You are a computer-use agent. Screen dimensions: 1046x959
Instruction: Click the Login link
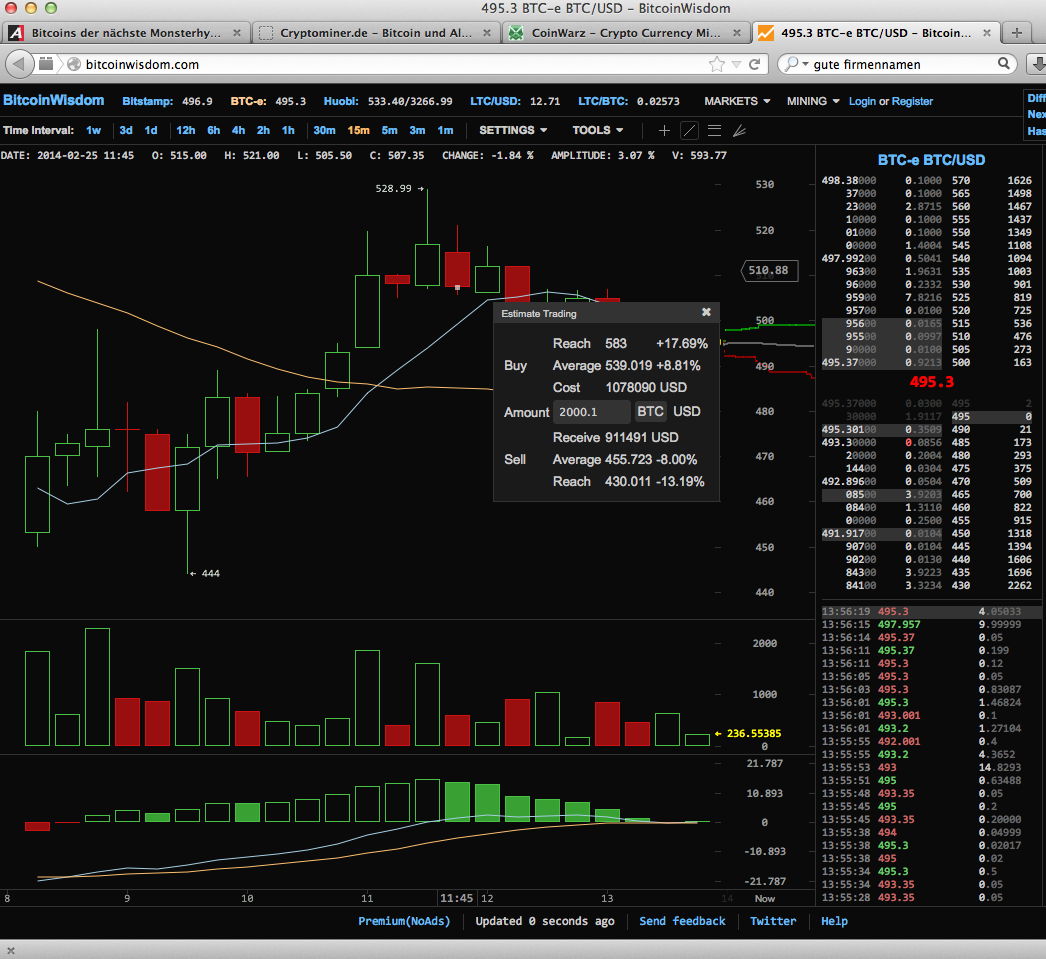(x=862, y=101)
